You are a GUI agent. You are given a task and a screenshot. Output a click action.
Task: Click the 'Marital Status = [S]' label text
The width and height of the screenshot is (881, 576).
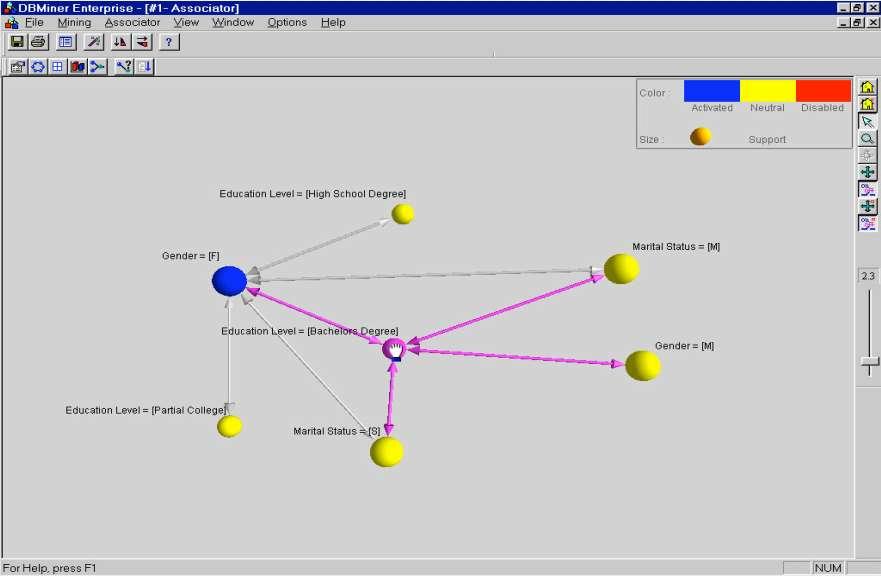(x=337, y=431)
